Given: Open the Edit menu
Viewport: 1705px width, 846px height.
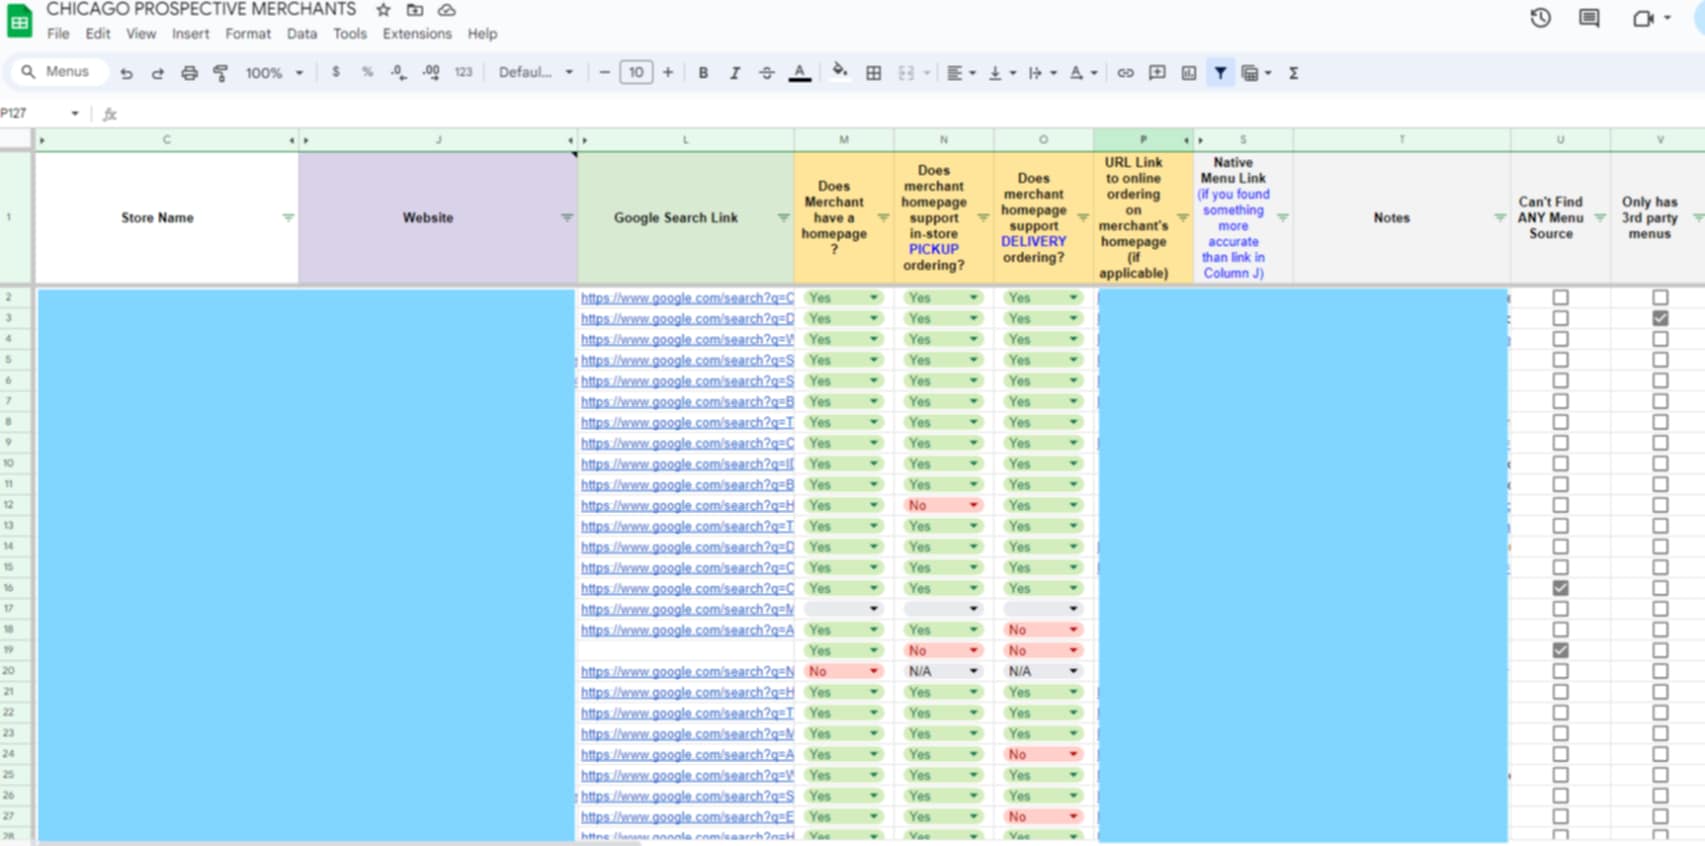Looking at the screenshot, I should pos(98,34).
